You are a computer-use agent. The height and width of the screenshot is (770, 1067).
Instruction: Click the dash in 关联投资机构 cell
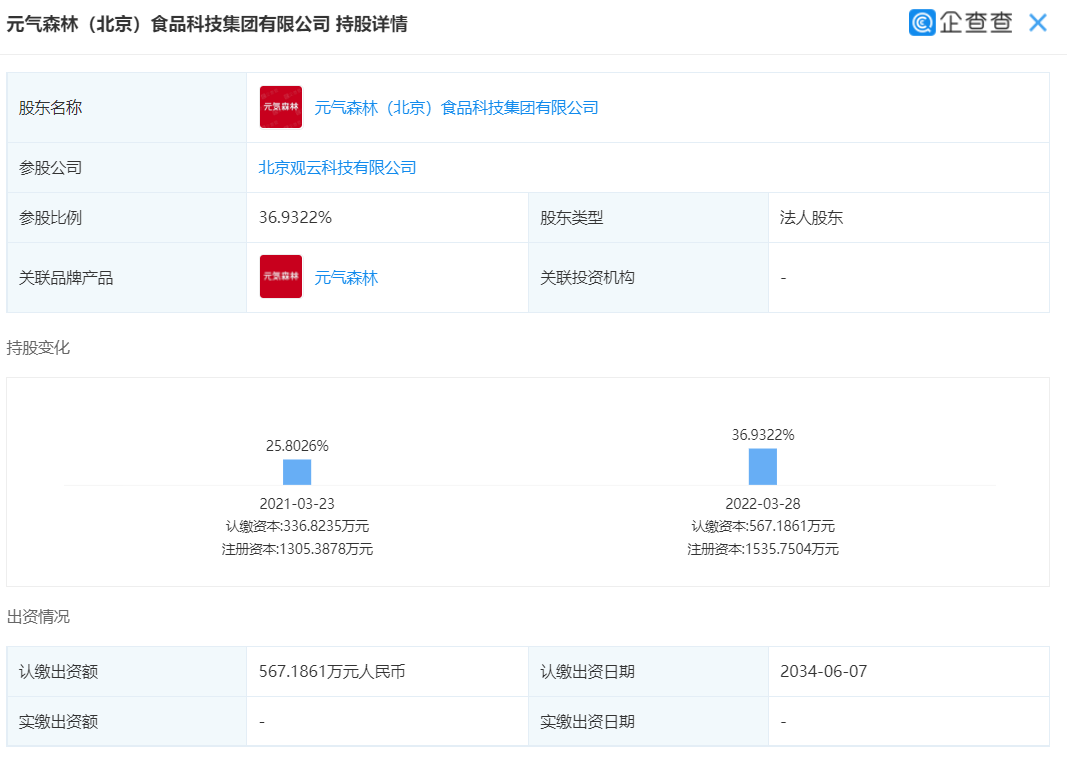pyautogui.click(x=782, y=277)
